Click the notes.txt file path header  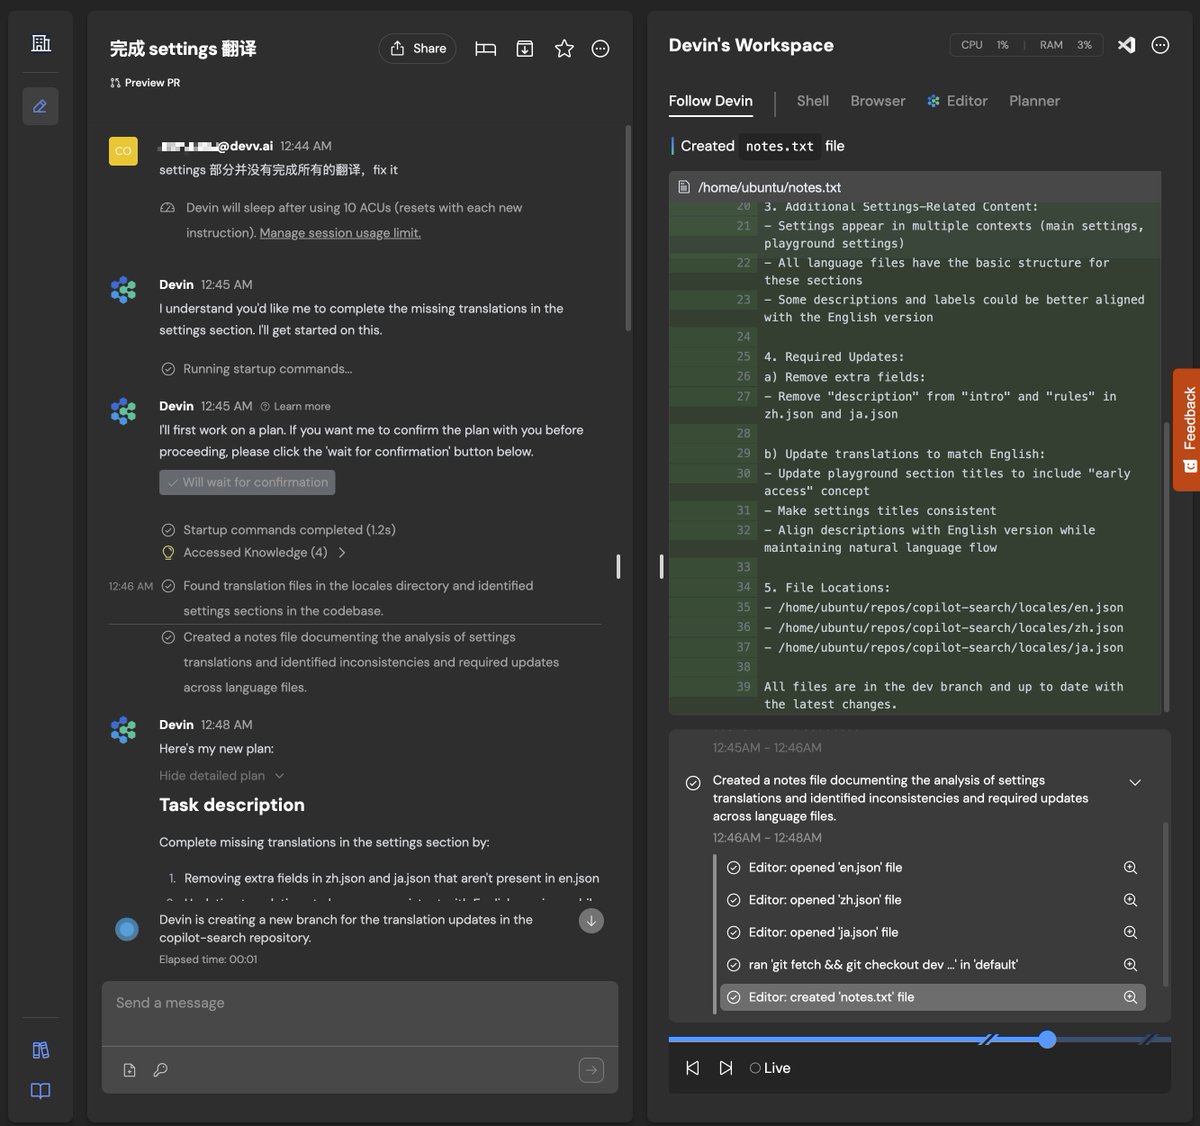pyautogui.click(x=915, y=187)
